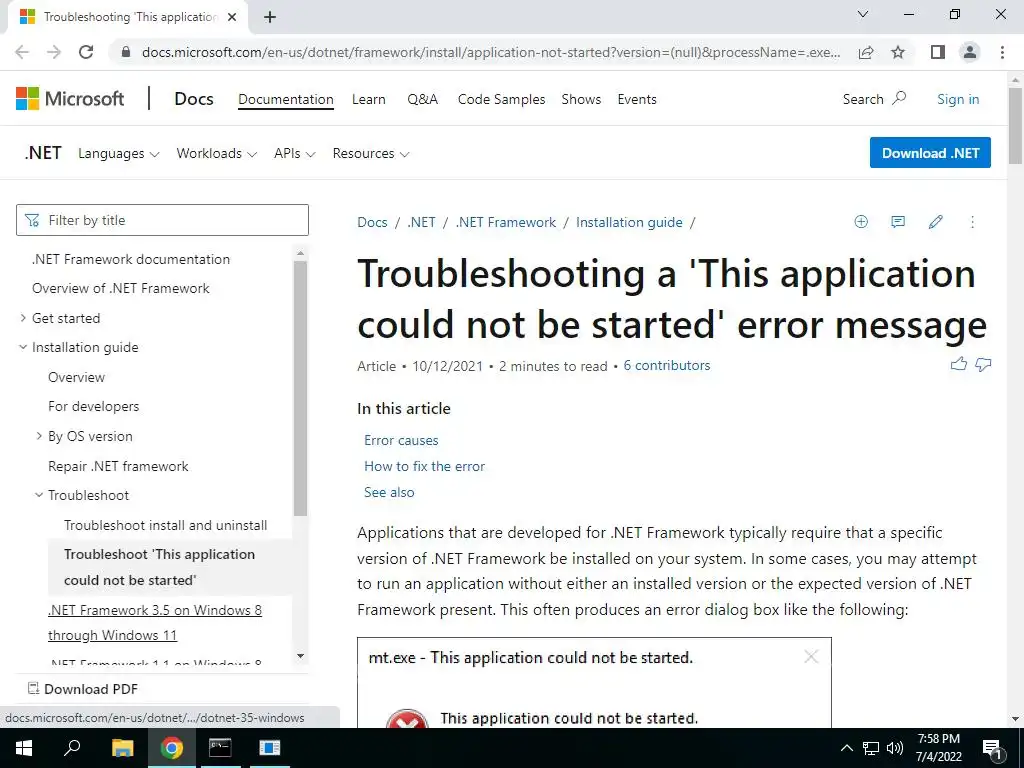Click the thumbs down rating icon

tap(984, 364)
